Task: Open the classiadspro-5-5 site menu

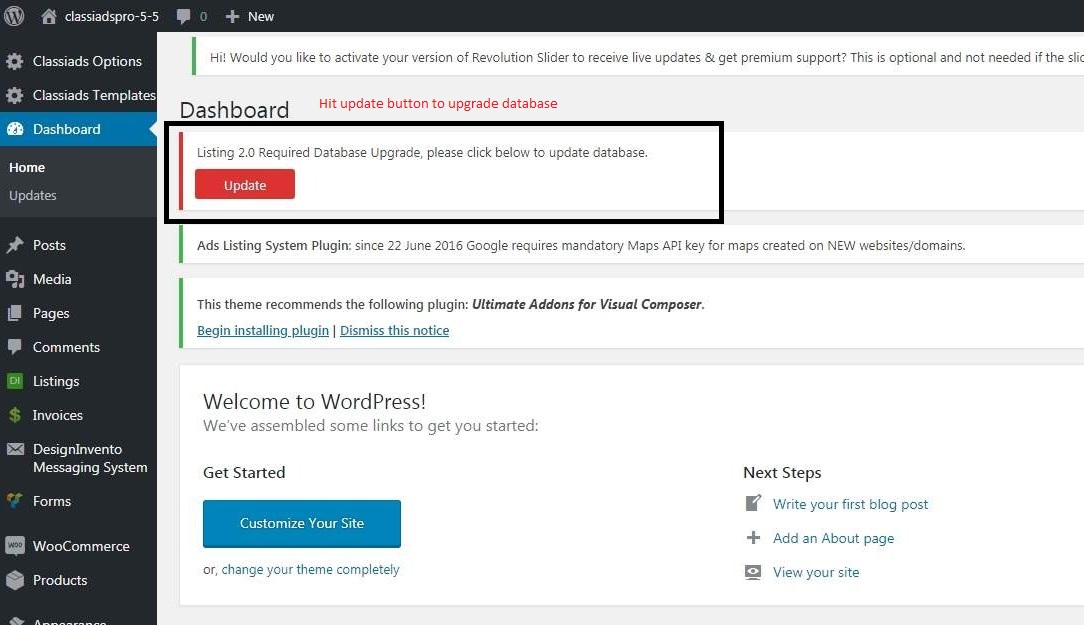Action: point(111,17)
